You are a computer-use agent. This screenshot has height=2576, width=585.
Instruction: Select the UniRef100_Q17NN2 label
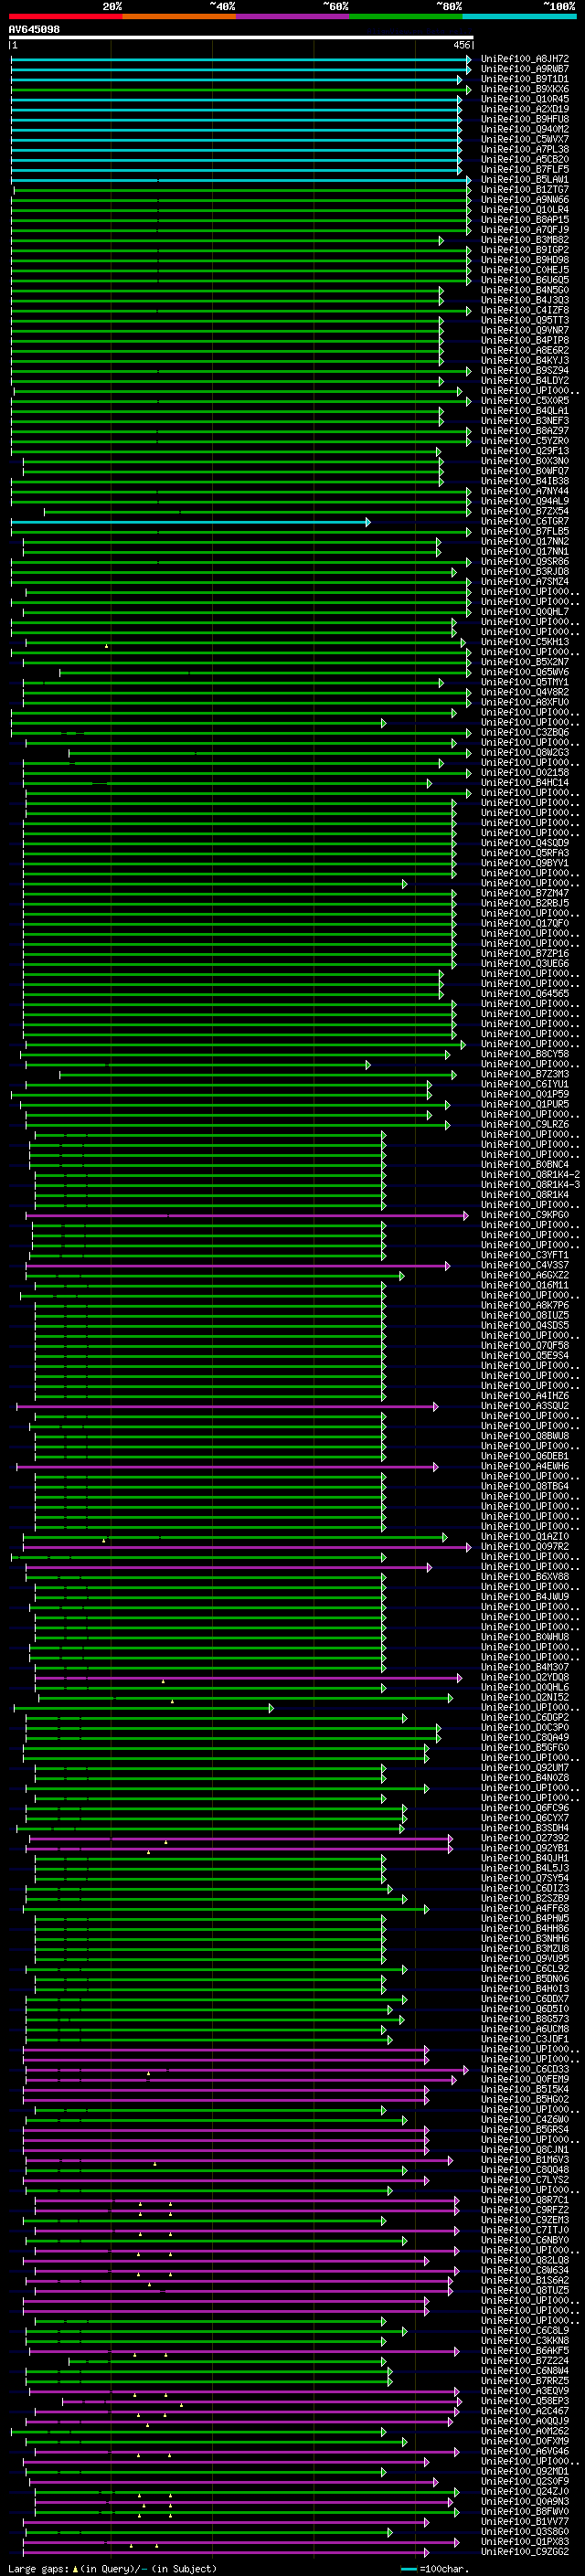tap(525, 541)
